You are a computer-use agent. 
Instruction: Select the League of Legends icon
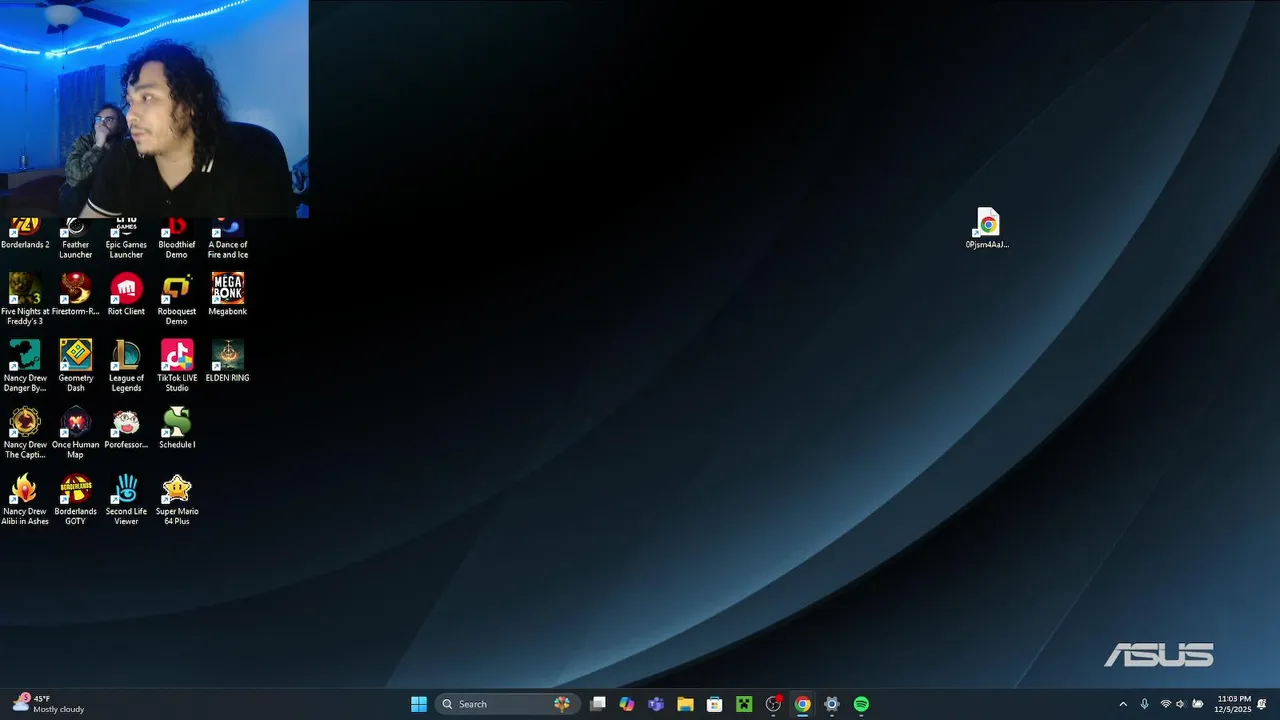126,366
